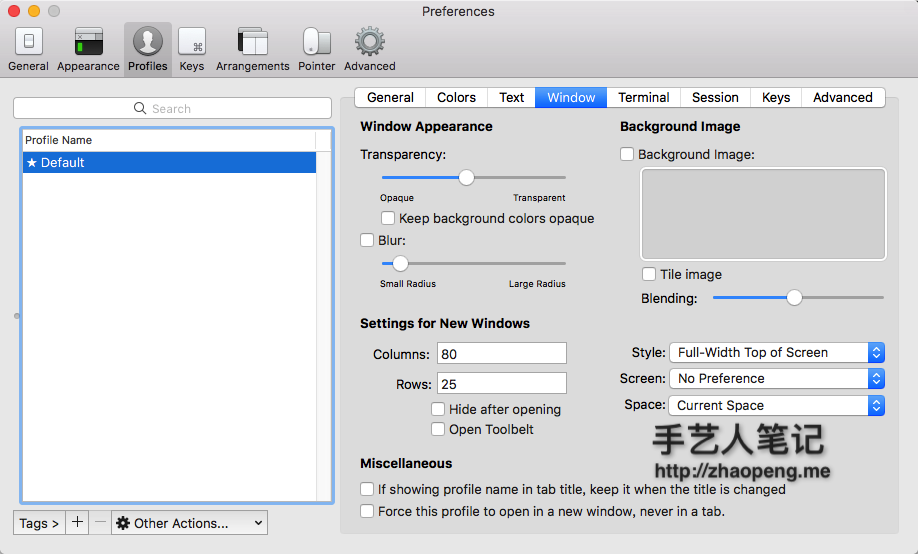Switch to the Terminal tab

[643, 97]
